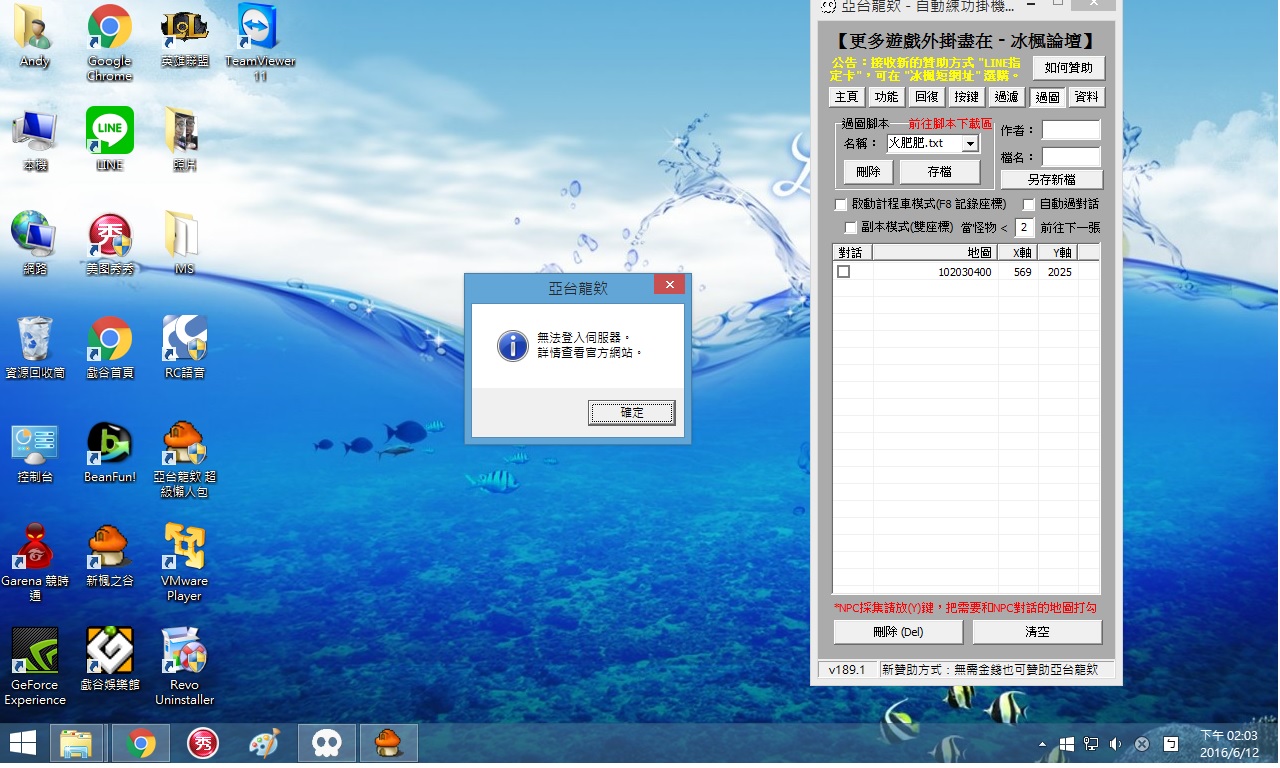The image size is (1280, 768).
Task: Enable 副本模式(雙座標) checkbox
Action: [x=851, y=228]
